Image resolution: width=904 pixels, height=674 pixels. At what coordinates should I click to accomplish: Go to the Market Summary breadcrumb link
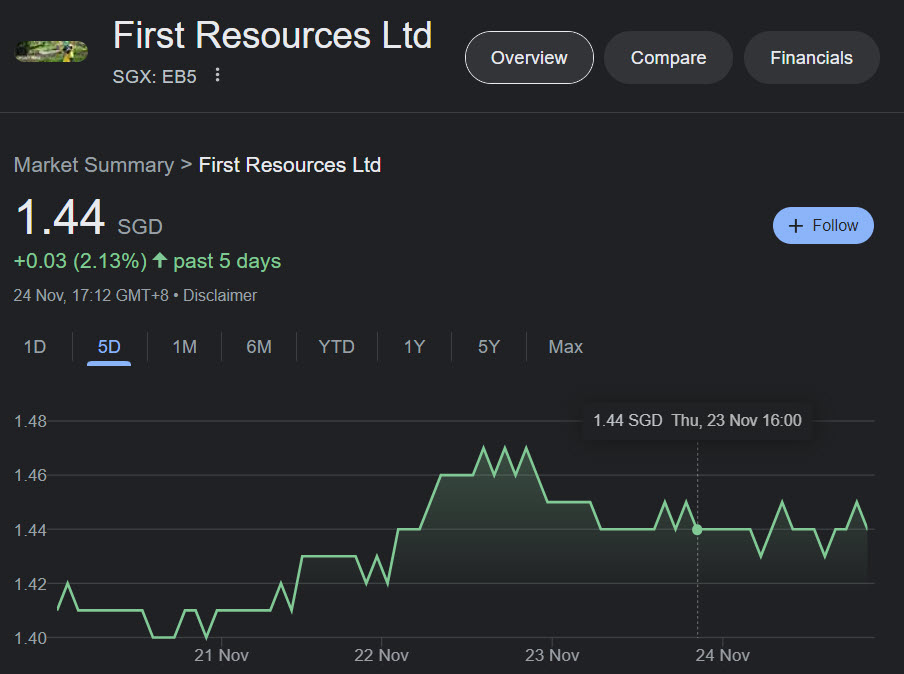point(94,165)
